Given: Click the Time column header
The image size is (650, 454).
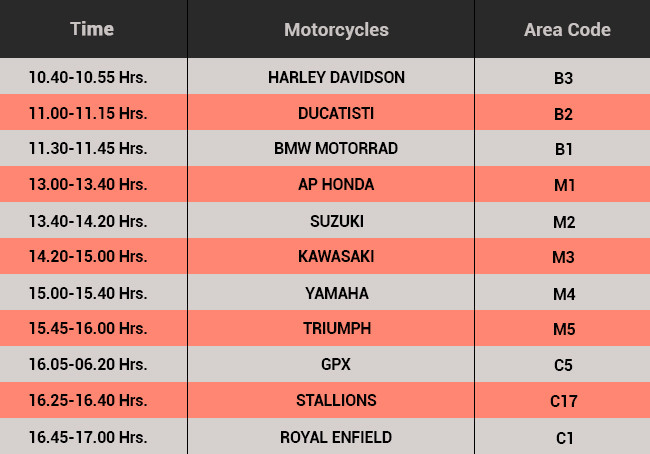Looking at the screenshot, I should pos(92,29).
